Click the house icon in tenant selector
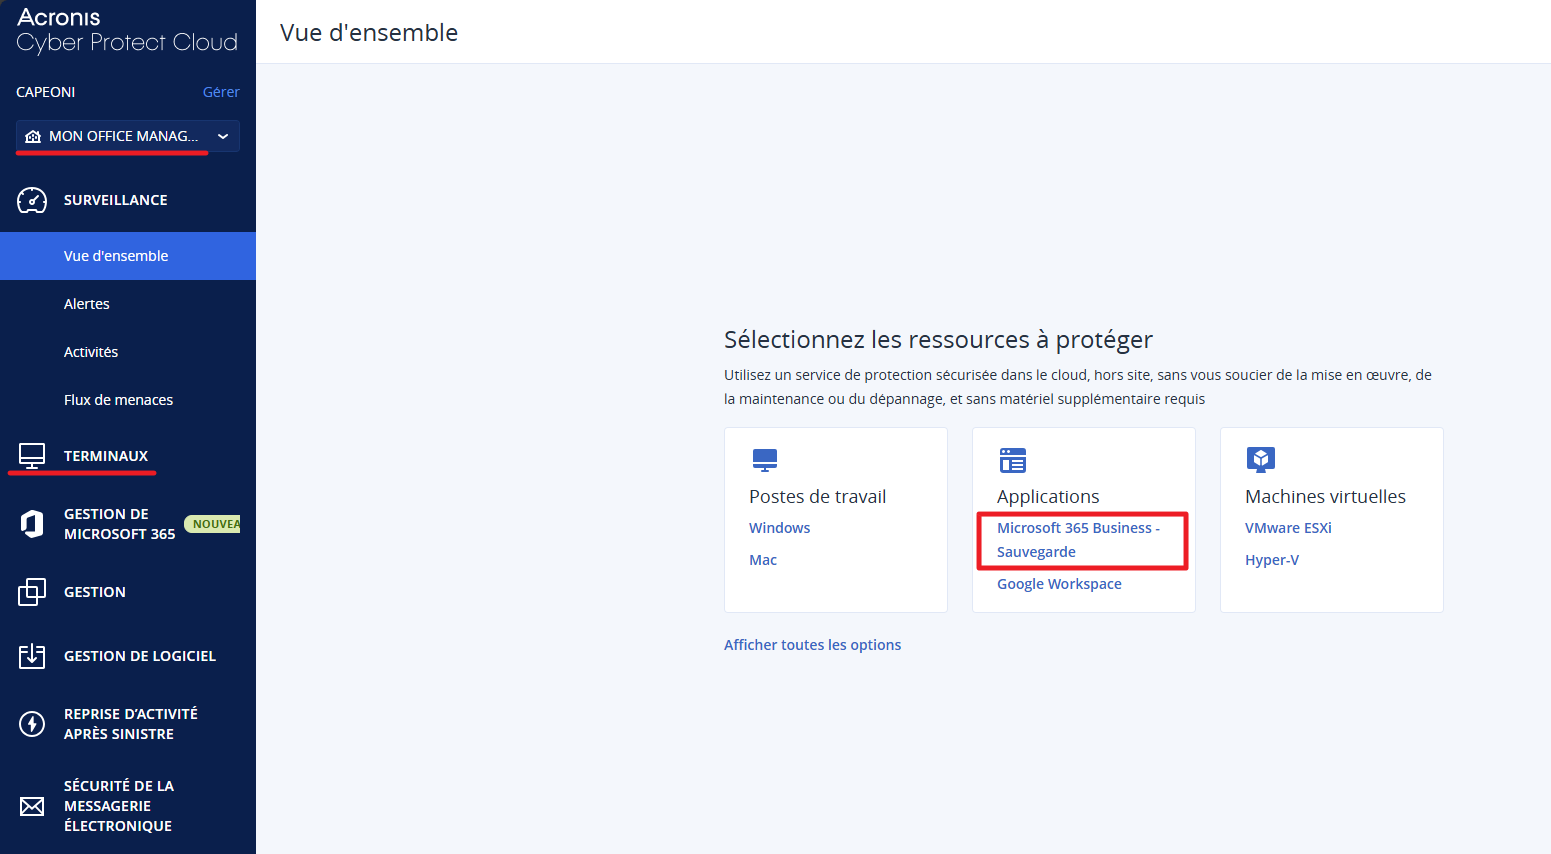The width and height of the screenshot is (1551, 854). click(33, 136)
